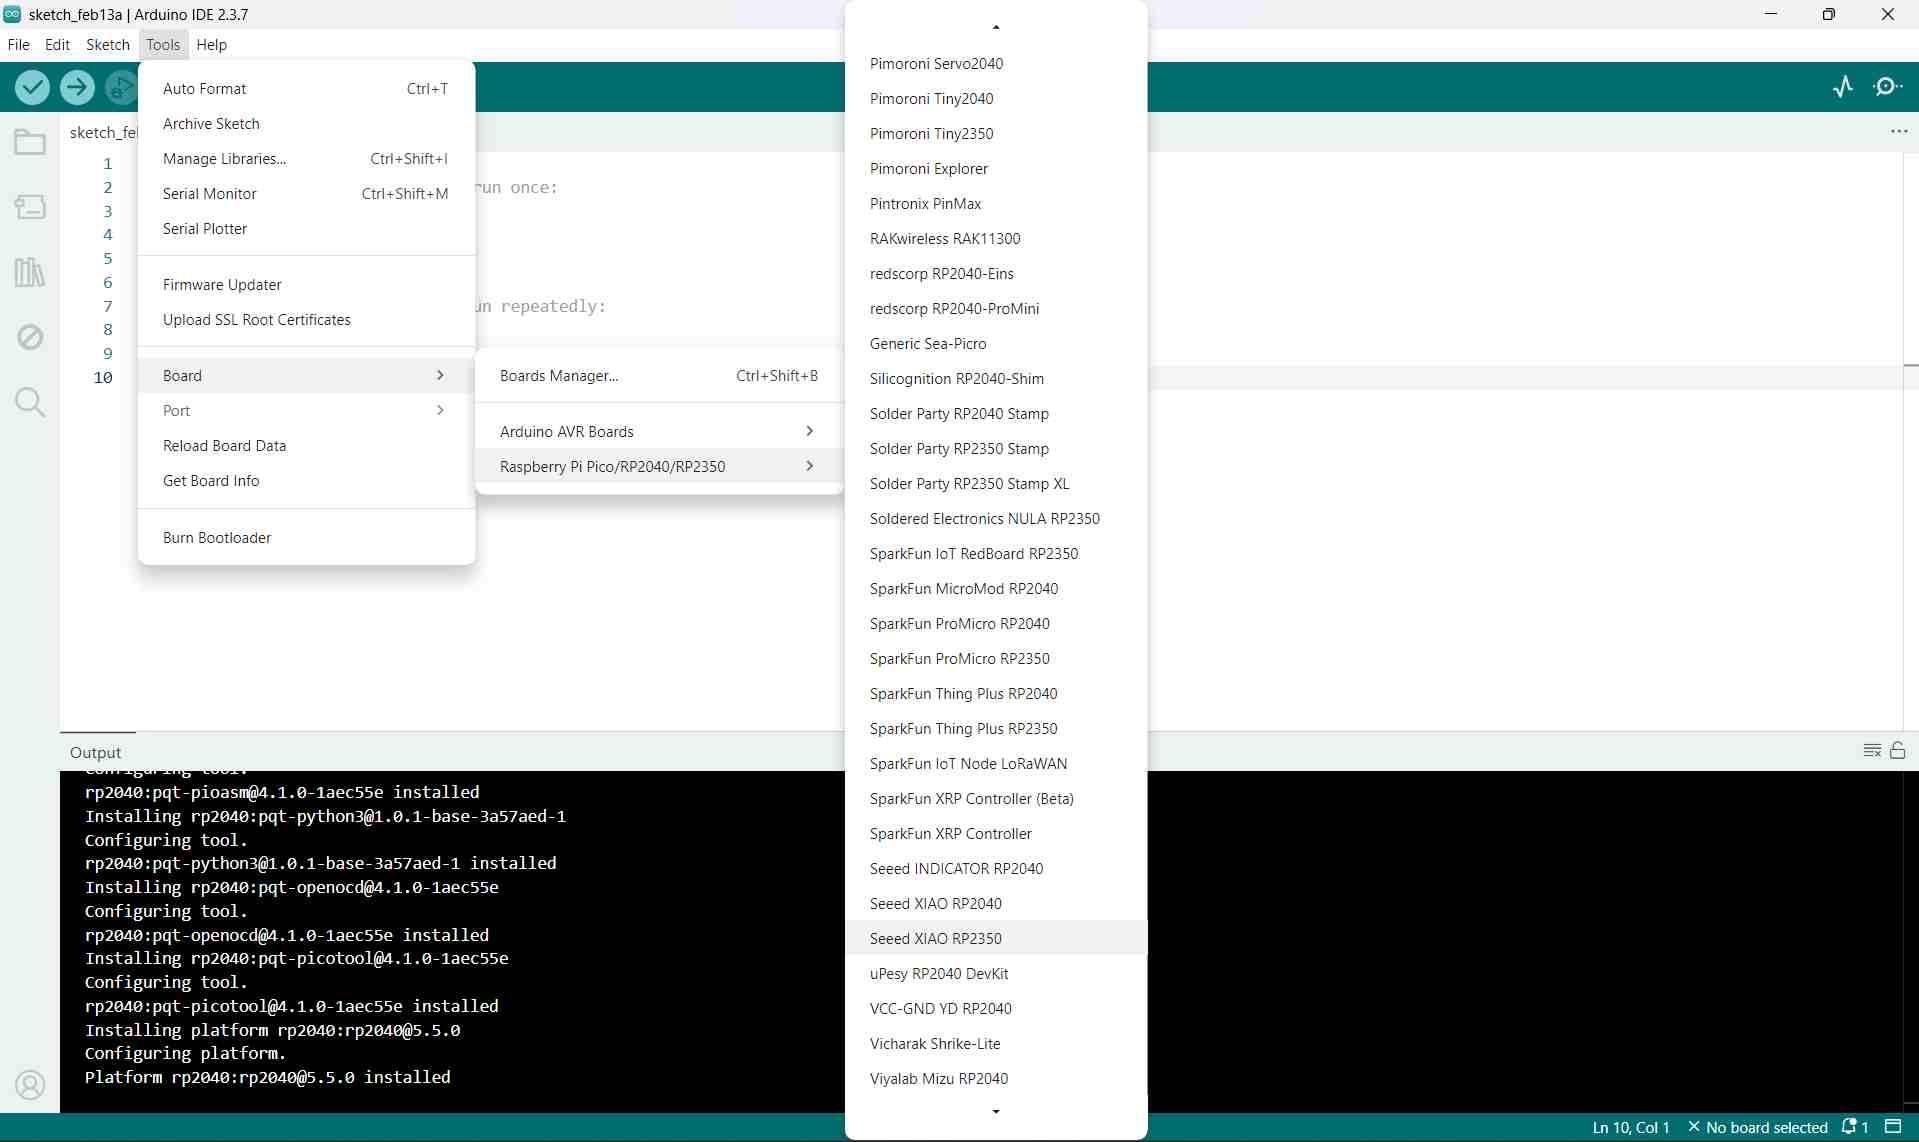
Task: Expand the Board submenu
Action: point(306,375)
